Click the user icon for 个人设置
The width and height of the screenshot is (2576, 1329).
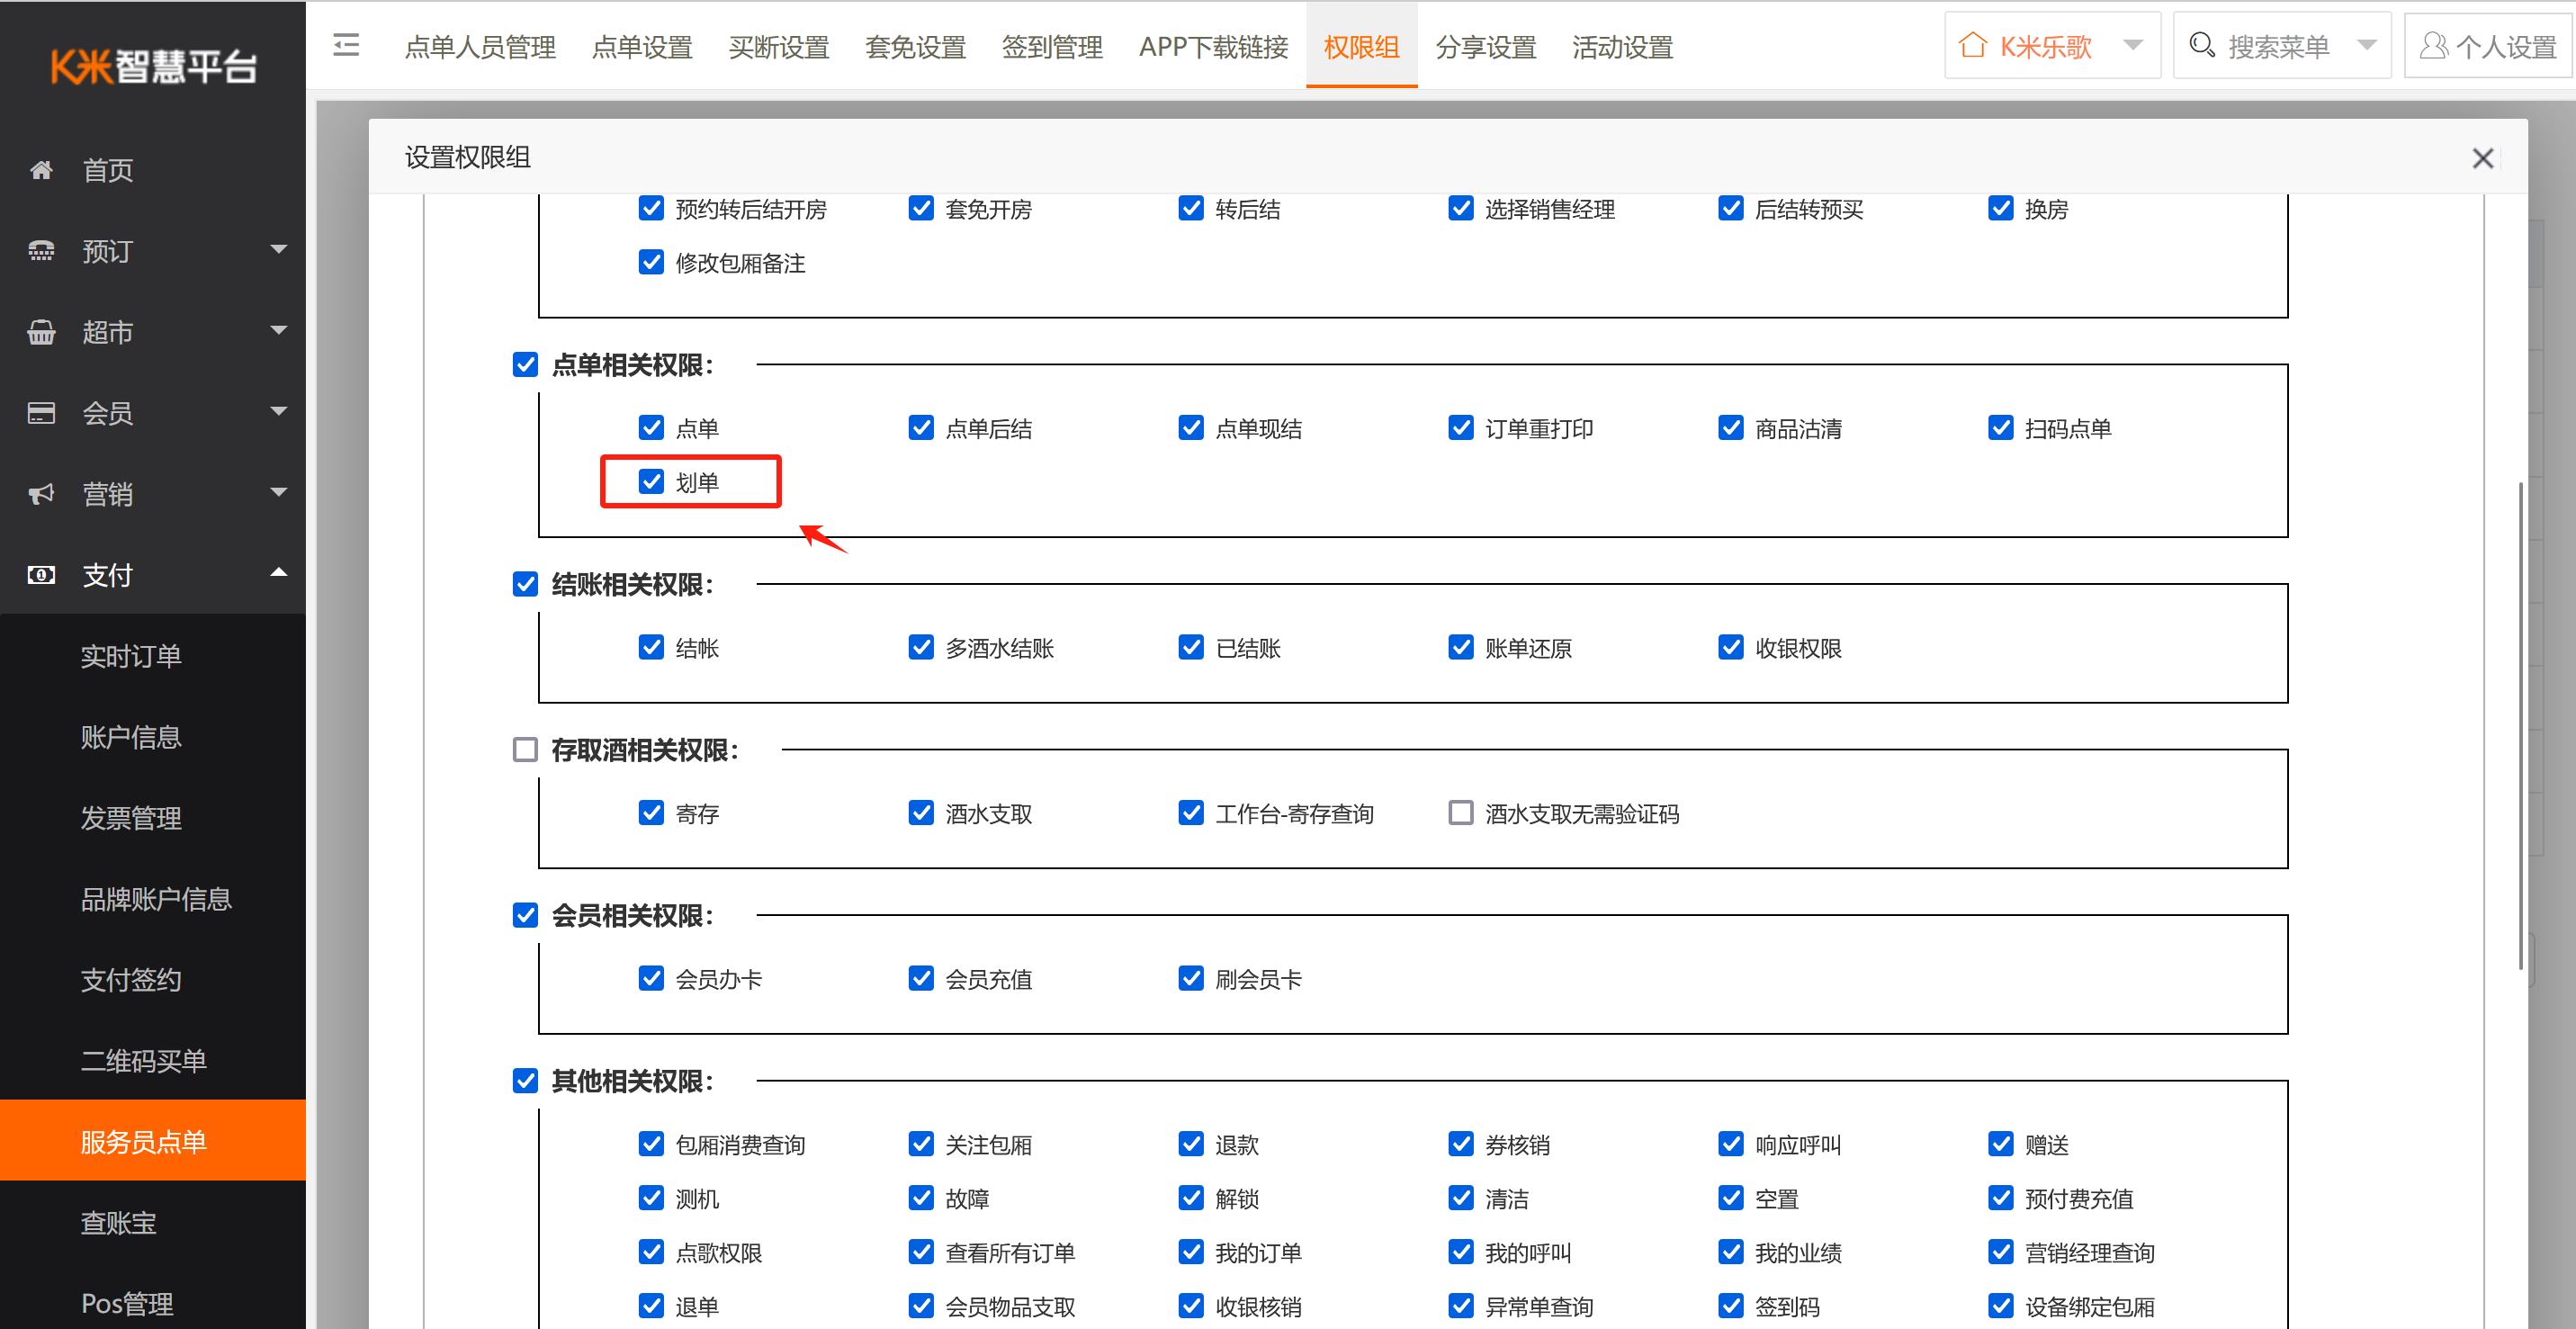(x=2433, y=46)
